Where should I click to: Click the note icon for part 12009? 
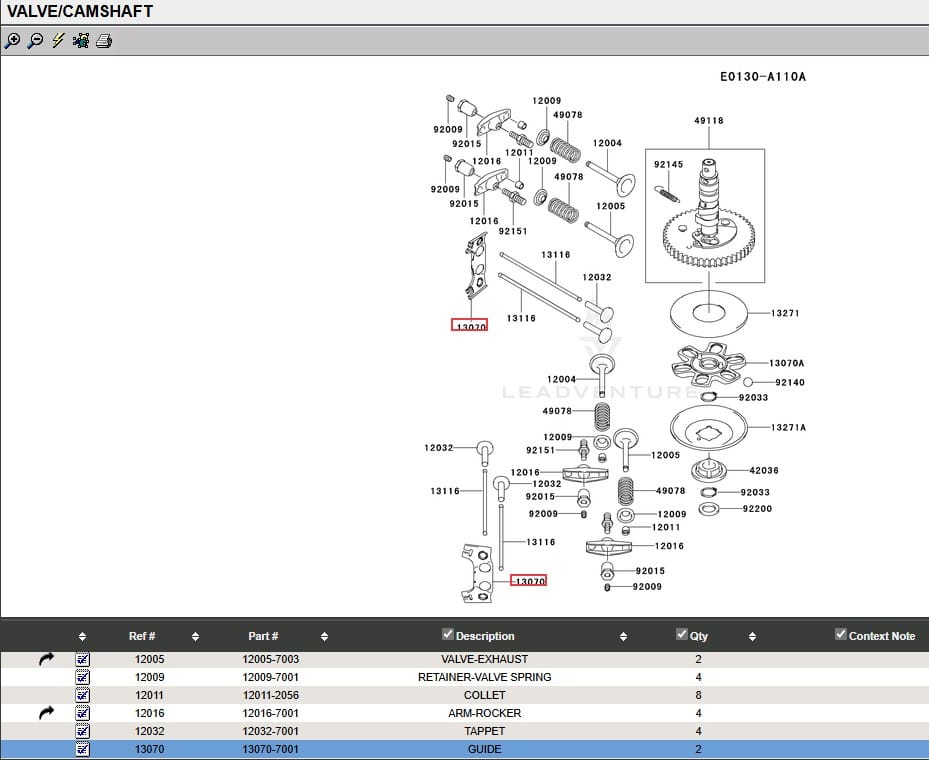[82, 677]
